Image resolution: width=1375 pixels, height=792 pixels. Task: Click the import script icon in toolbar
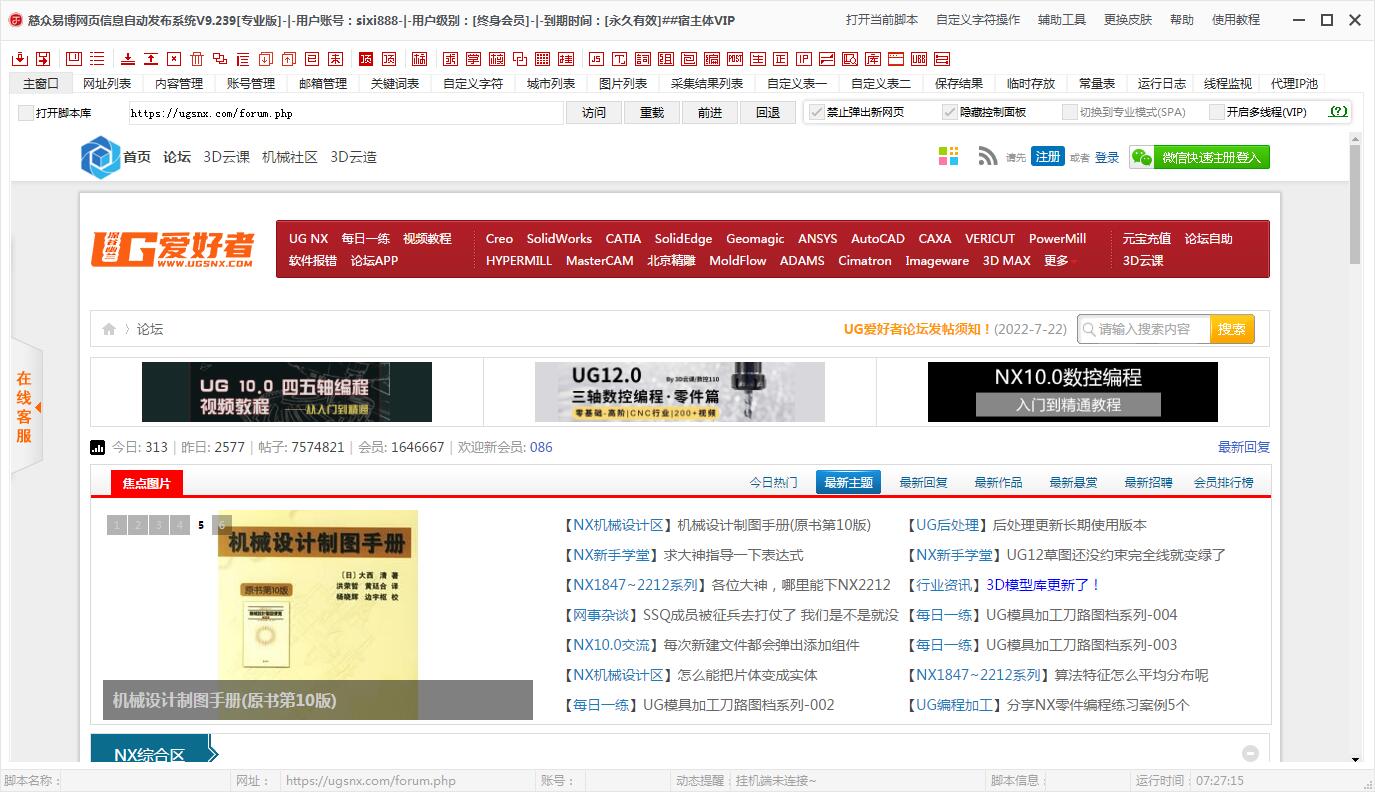point(19,59)
